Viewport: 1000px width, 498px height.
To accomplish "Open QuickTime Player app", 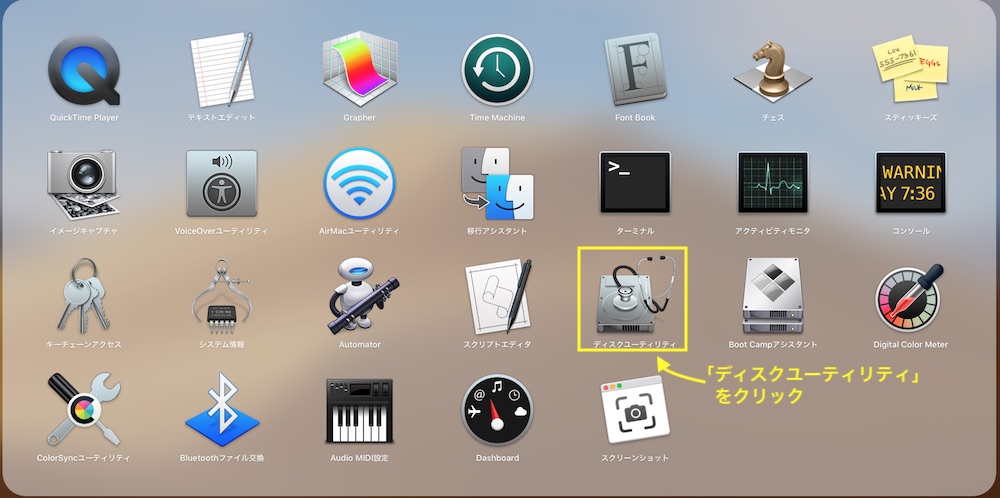I will (x=84, y=70).
